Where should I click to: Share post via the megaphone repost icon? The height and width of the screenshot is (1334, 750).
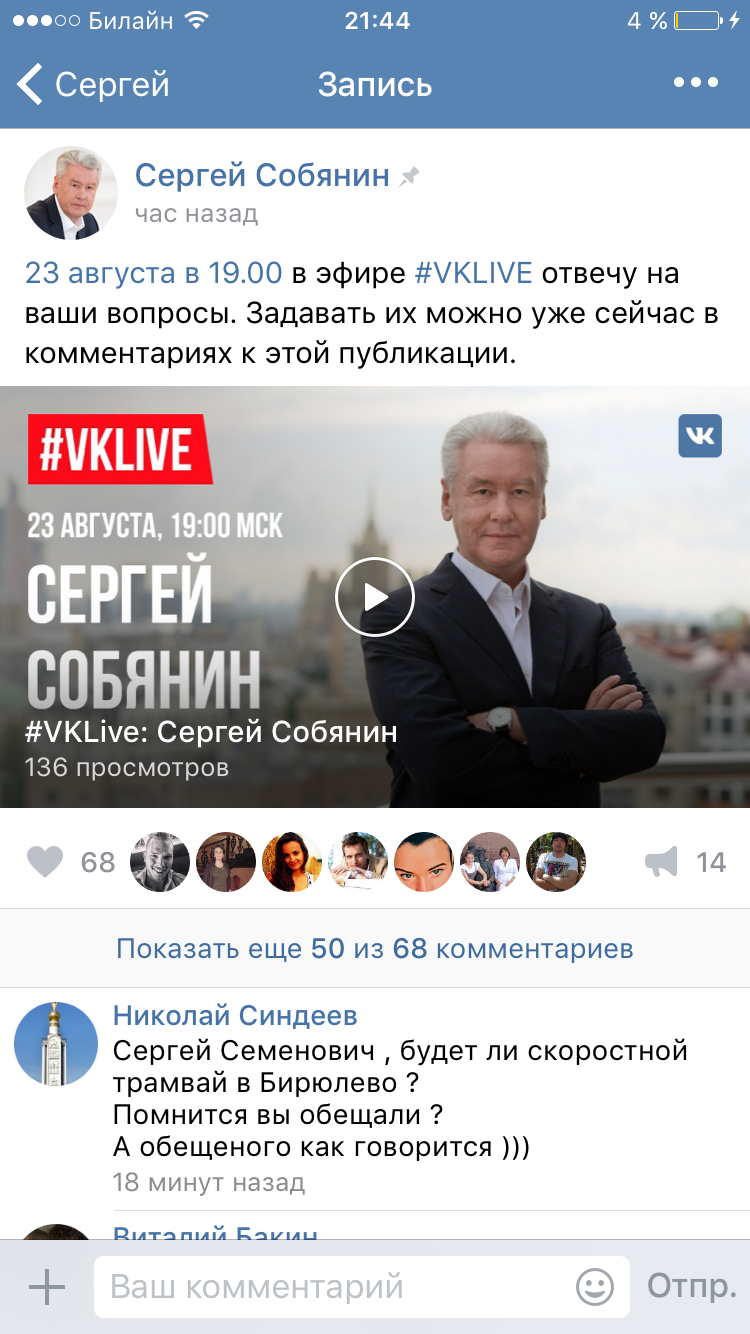click(x=661, y=862)
